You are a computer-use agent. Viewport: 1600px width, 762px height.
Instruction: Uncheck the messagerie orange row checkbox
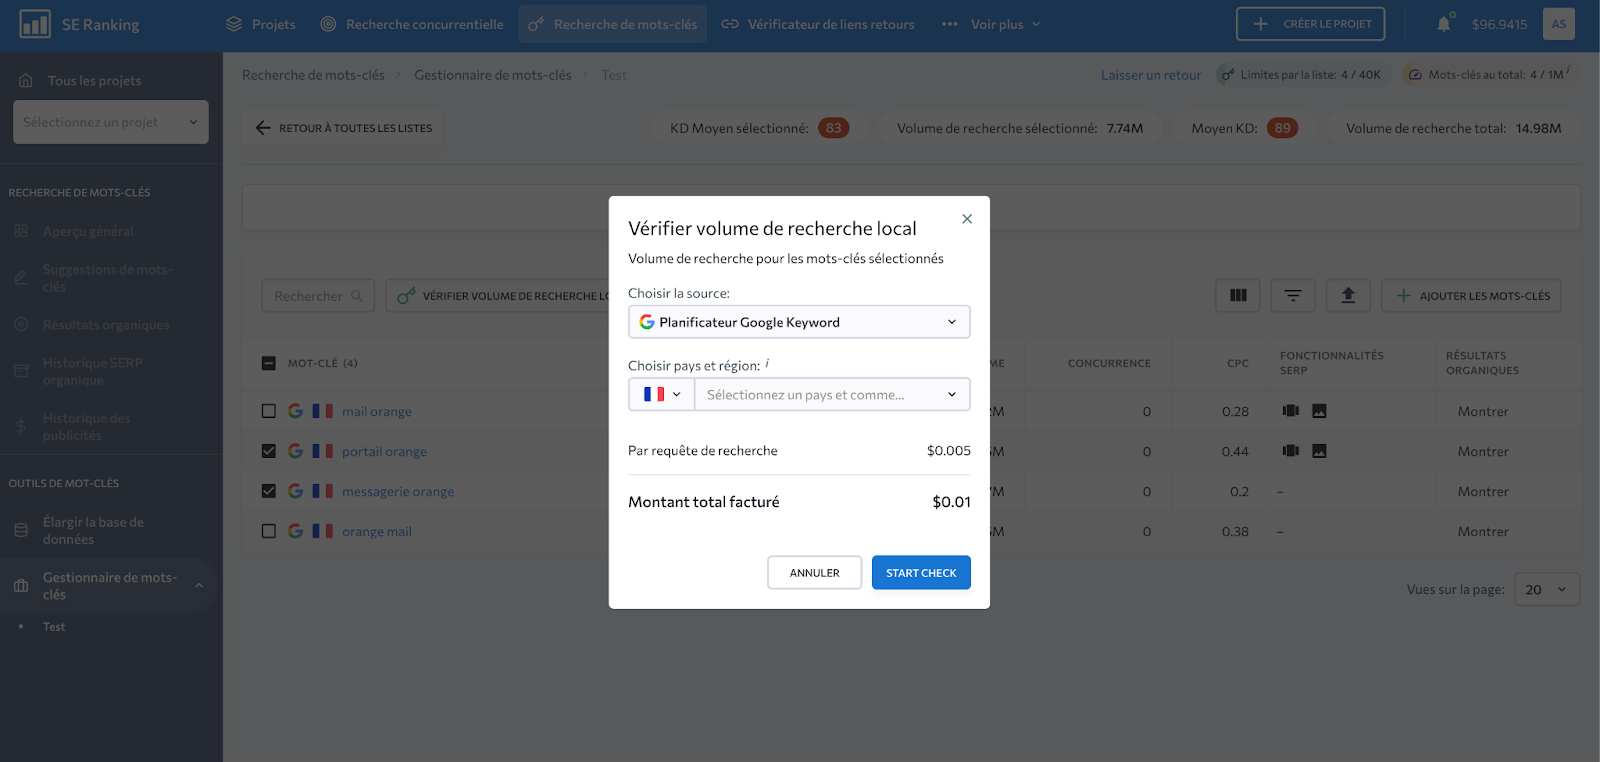coord(268,491)
